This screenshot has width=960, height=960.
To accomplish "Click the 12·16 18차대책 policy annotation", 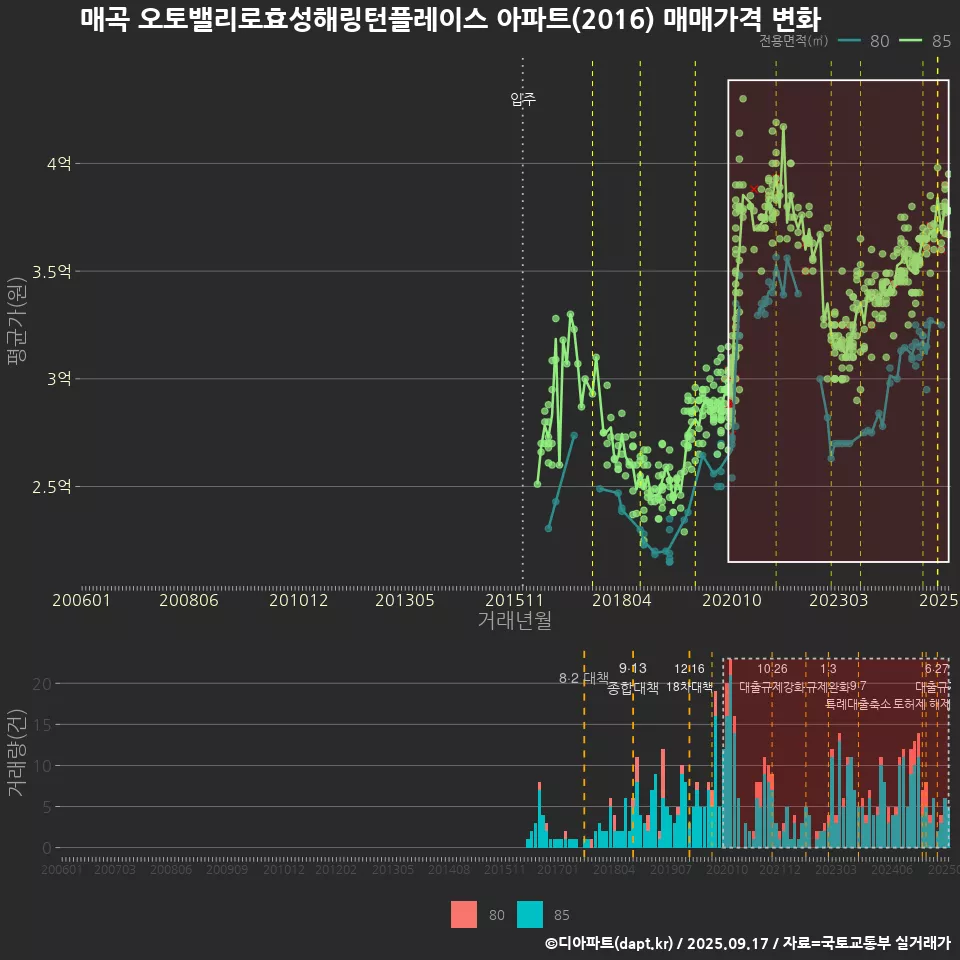I will (x=689, y=678).
